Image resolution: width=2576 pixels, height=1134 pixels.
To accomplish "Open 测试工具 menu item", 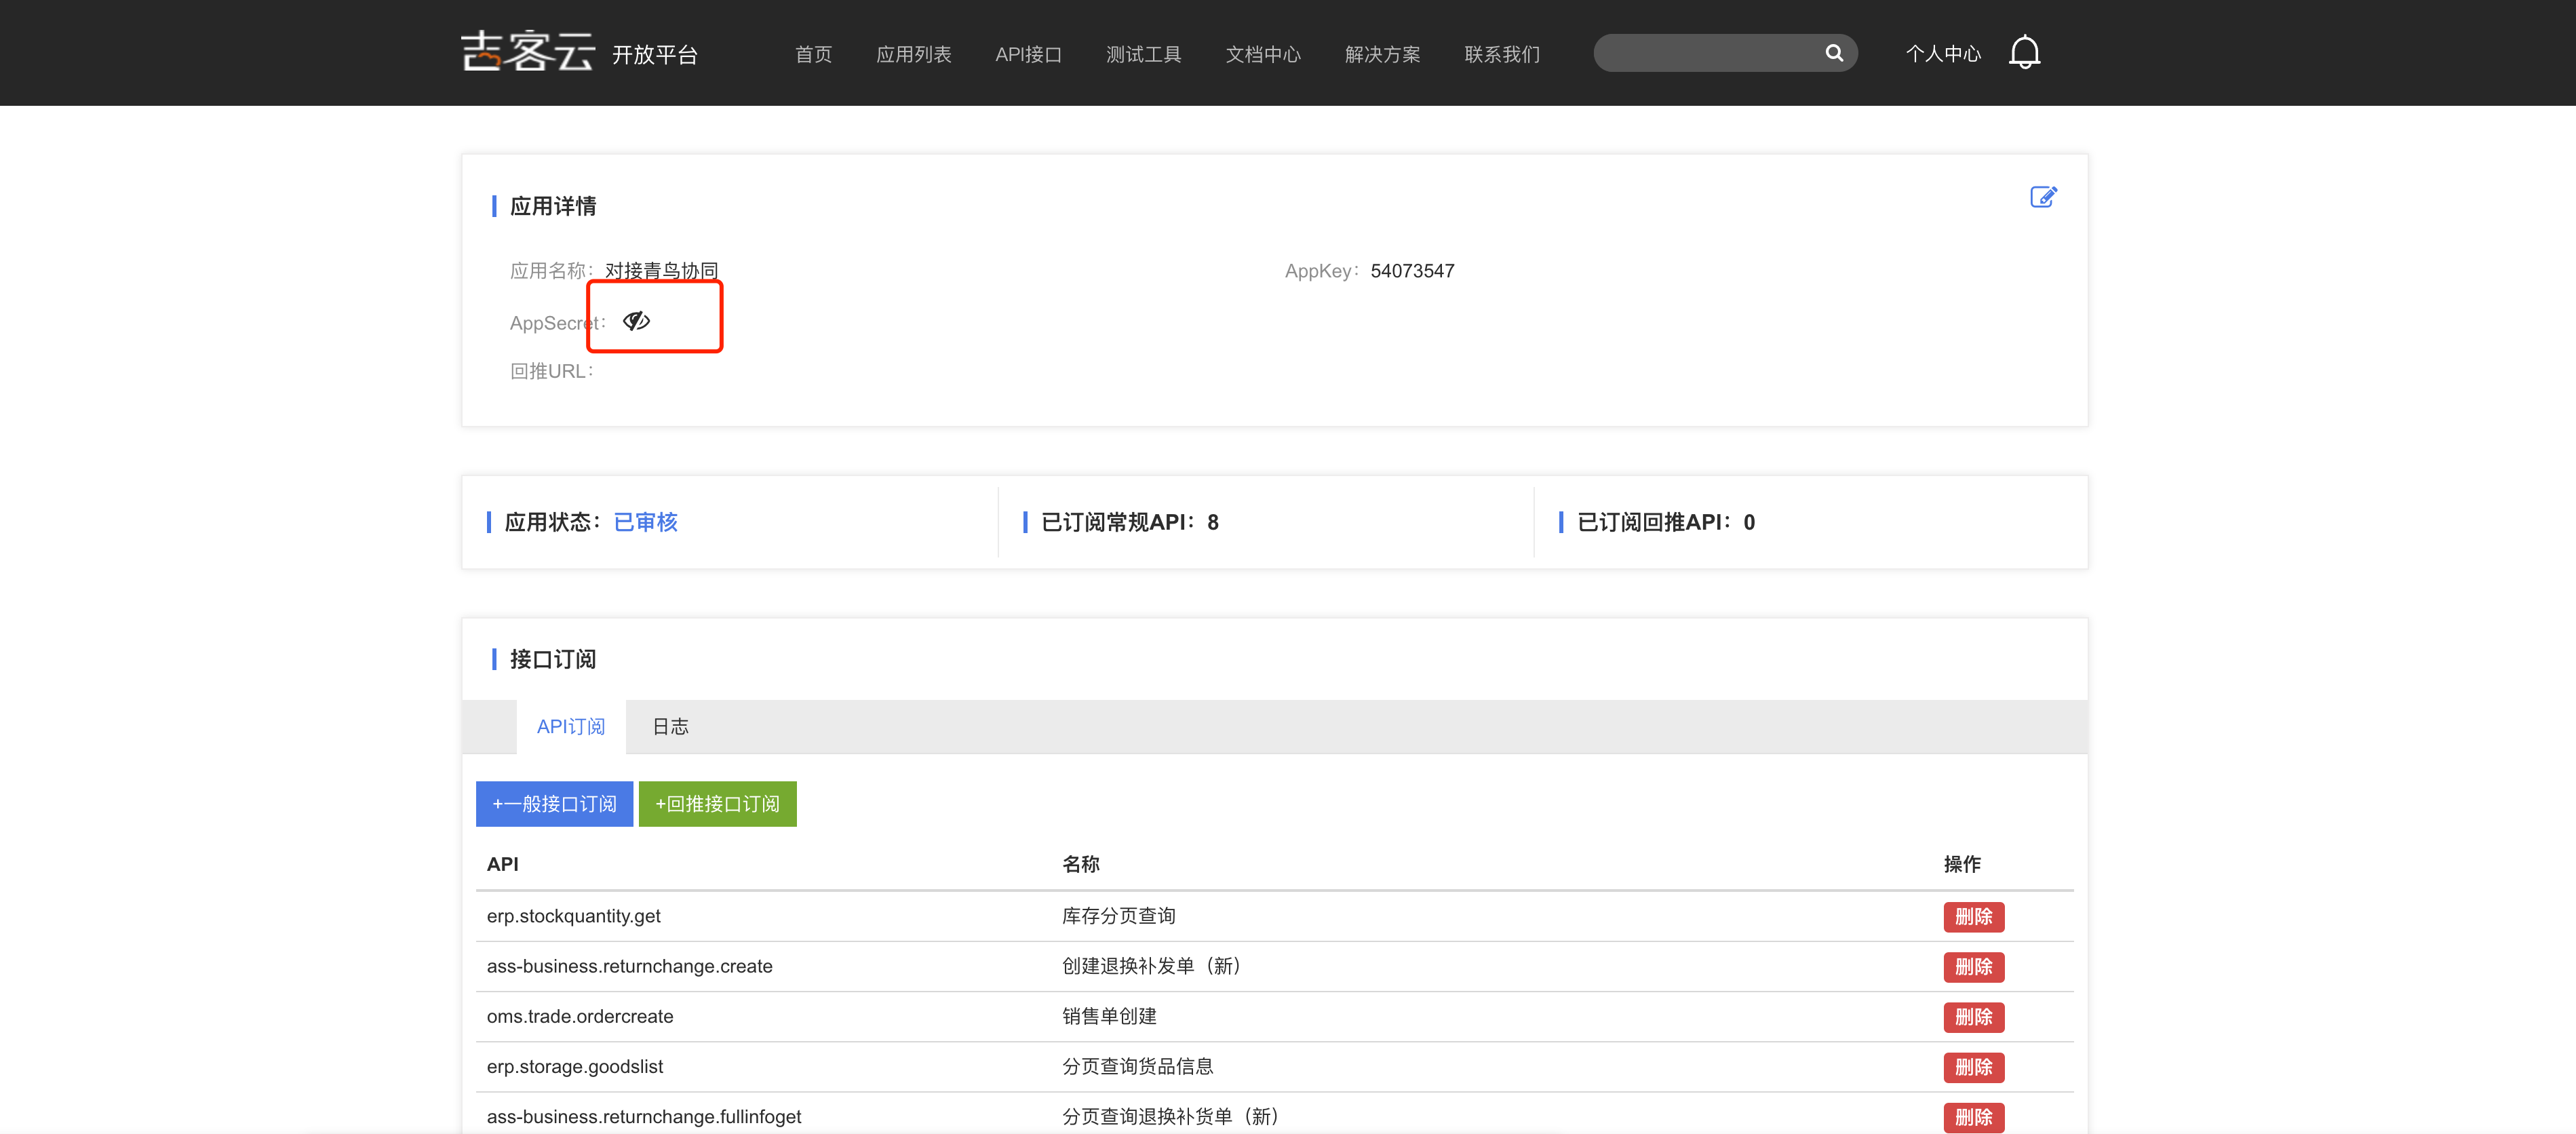I will pyautogui.click(x=1143, y=54).
